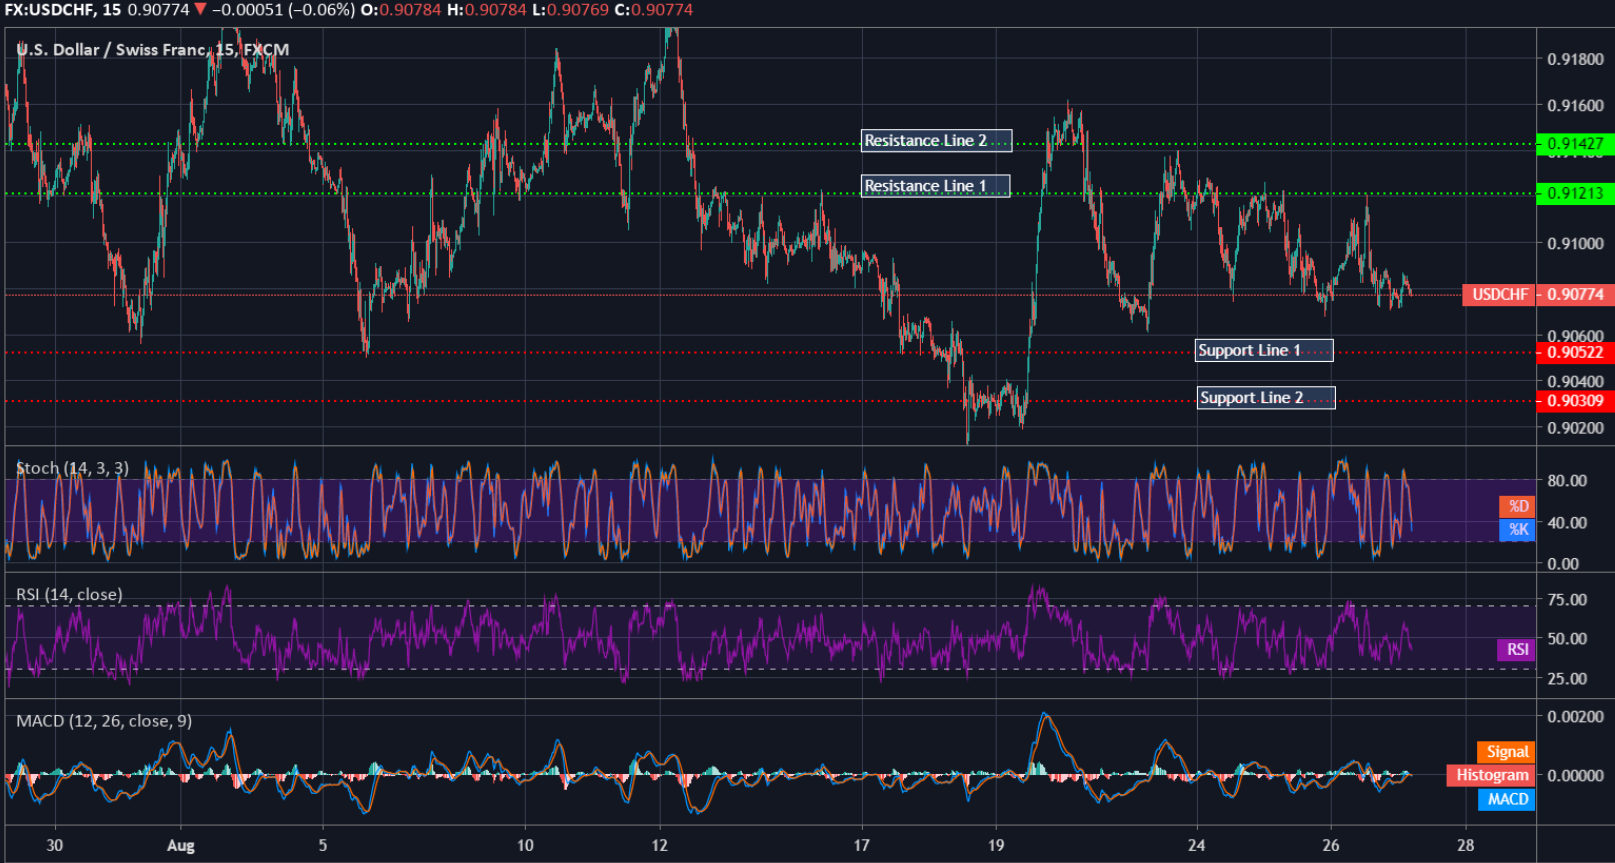This screenshot has height=863, width=1615.
Task: Click date 19 on the time axis
Action: pyautogui.click(x=996, y=846)
